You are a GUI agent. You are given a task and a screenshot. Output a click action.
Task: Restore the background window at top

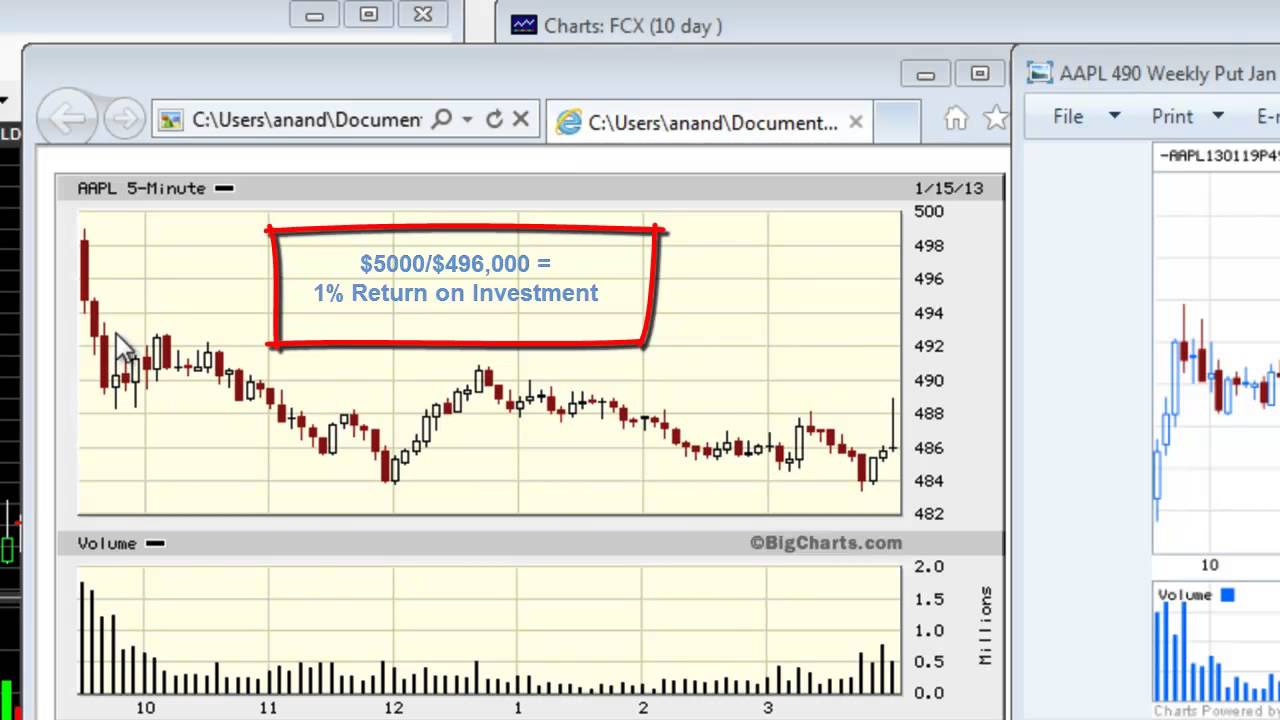click(x=368, y=14)
